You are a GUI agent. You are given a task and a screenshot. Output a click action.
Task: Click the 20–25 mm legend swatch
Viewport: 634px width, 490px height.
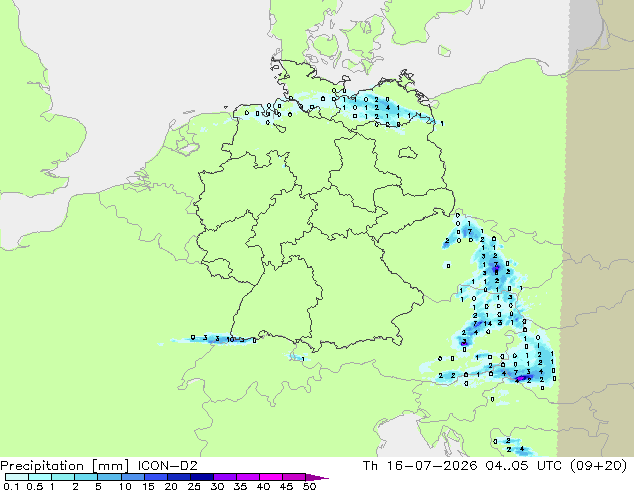tap(178, 477)
